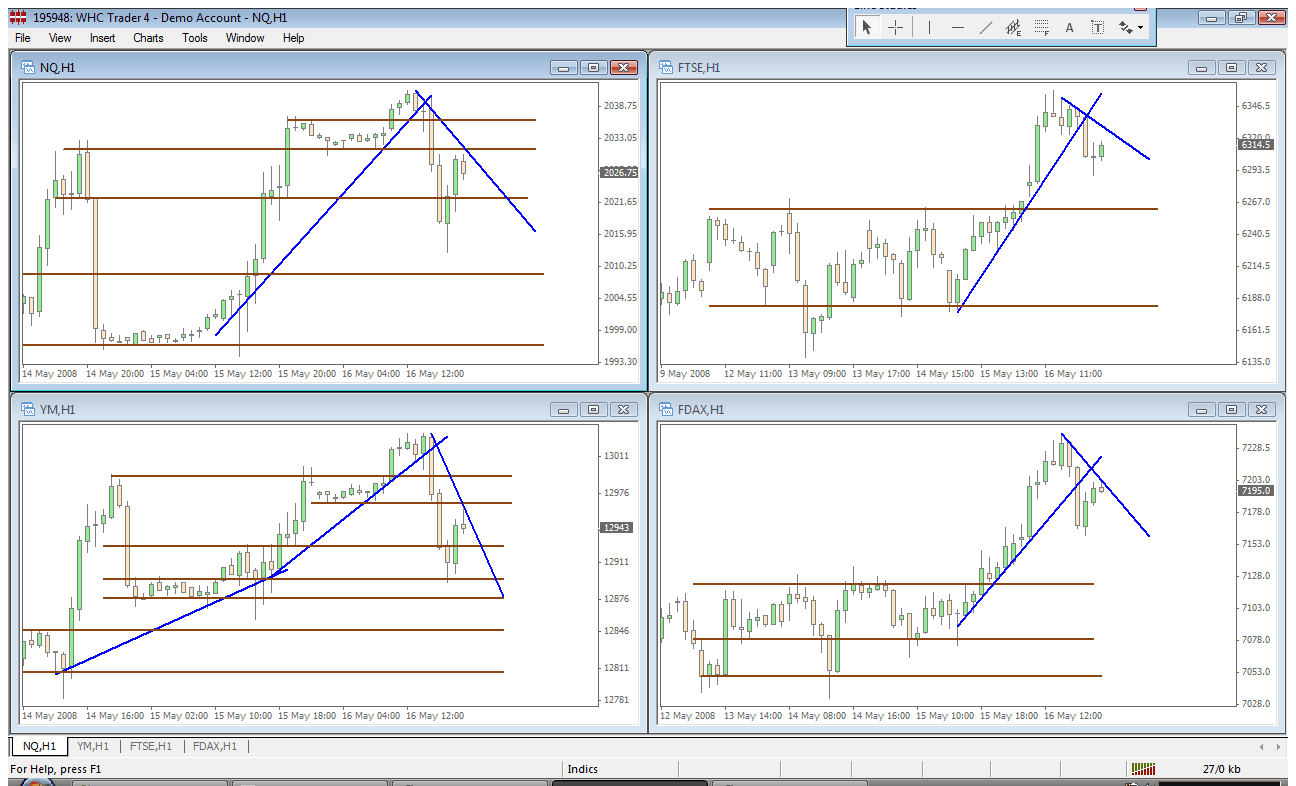
Task: Click the FDAX,H1 chart window icon
Action: (x=667, y=409)
